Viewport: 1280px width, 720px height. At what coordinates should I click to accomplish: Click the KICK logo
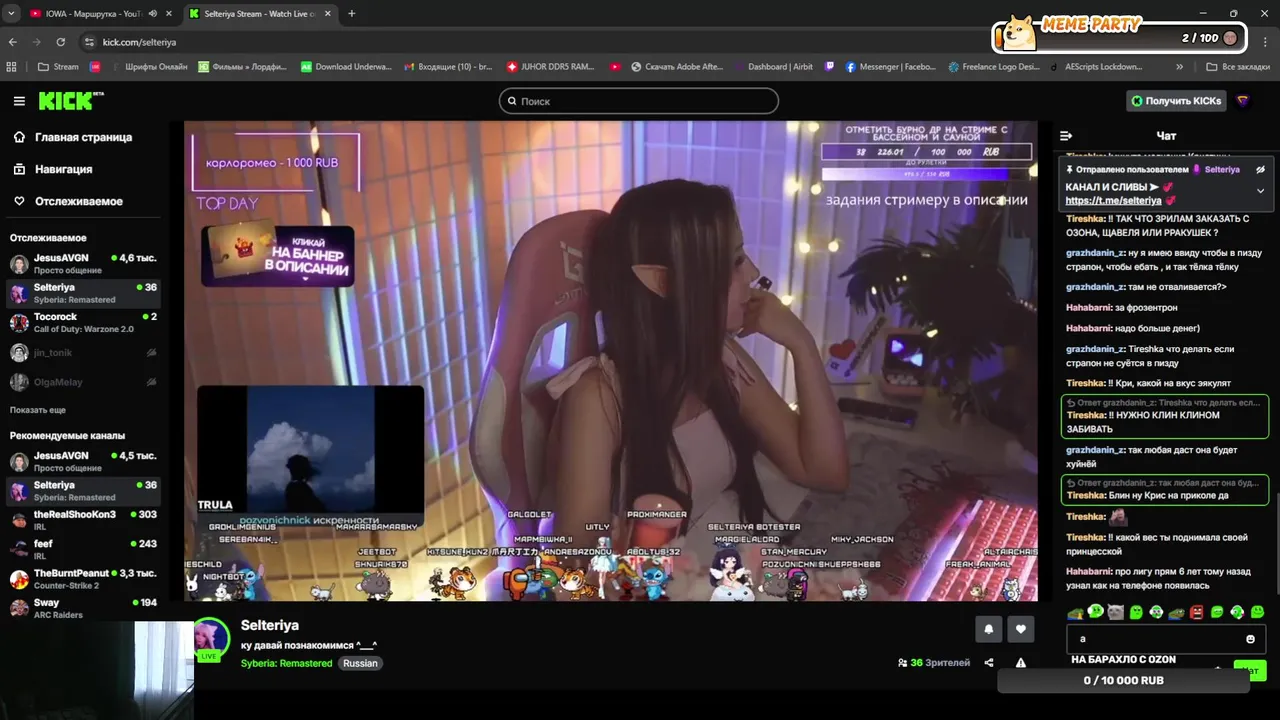(70, 100)
